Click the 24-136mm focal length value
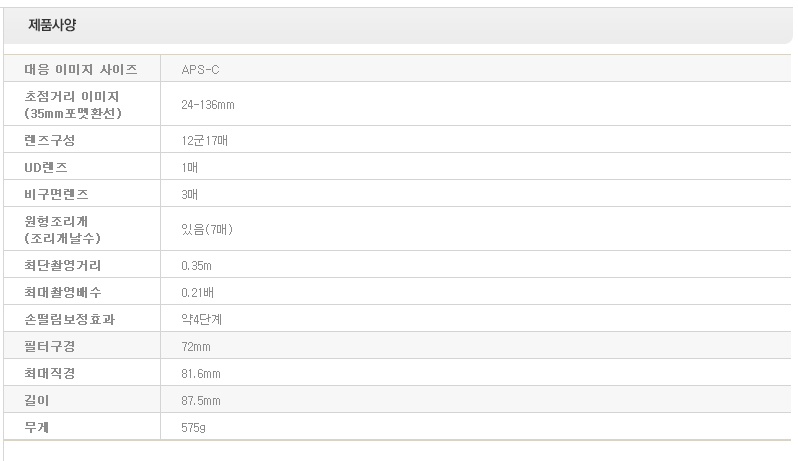Image resolution: width=798 pixels, height=461 pixels. click(x=208, y=105)
